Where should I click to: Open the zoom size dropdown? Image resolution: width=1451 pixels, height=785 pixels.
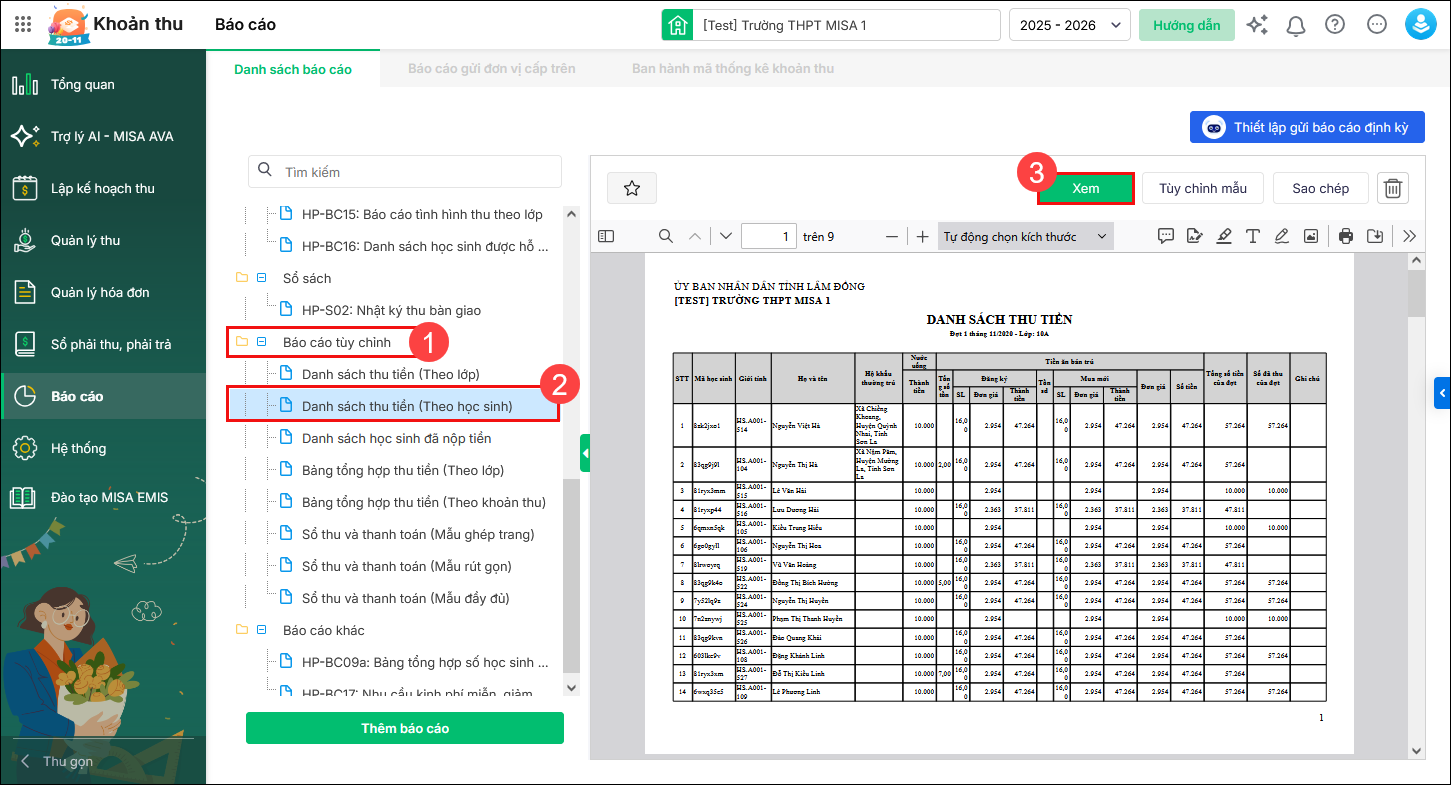coord(1025,236)
